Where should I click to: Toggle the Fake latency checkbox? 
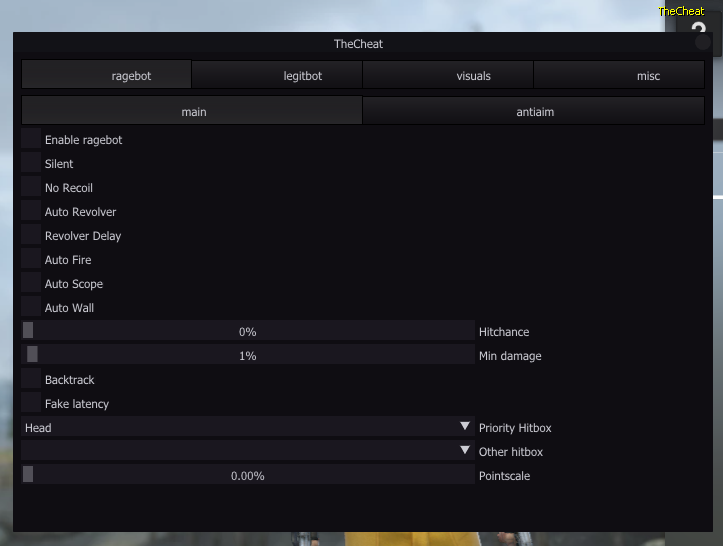(31, 402)
